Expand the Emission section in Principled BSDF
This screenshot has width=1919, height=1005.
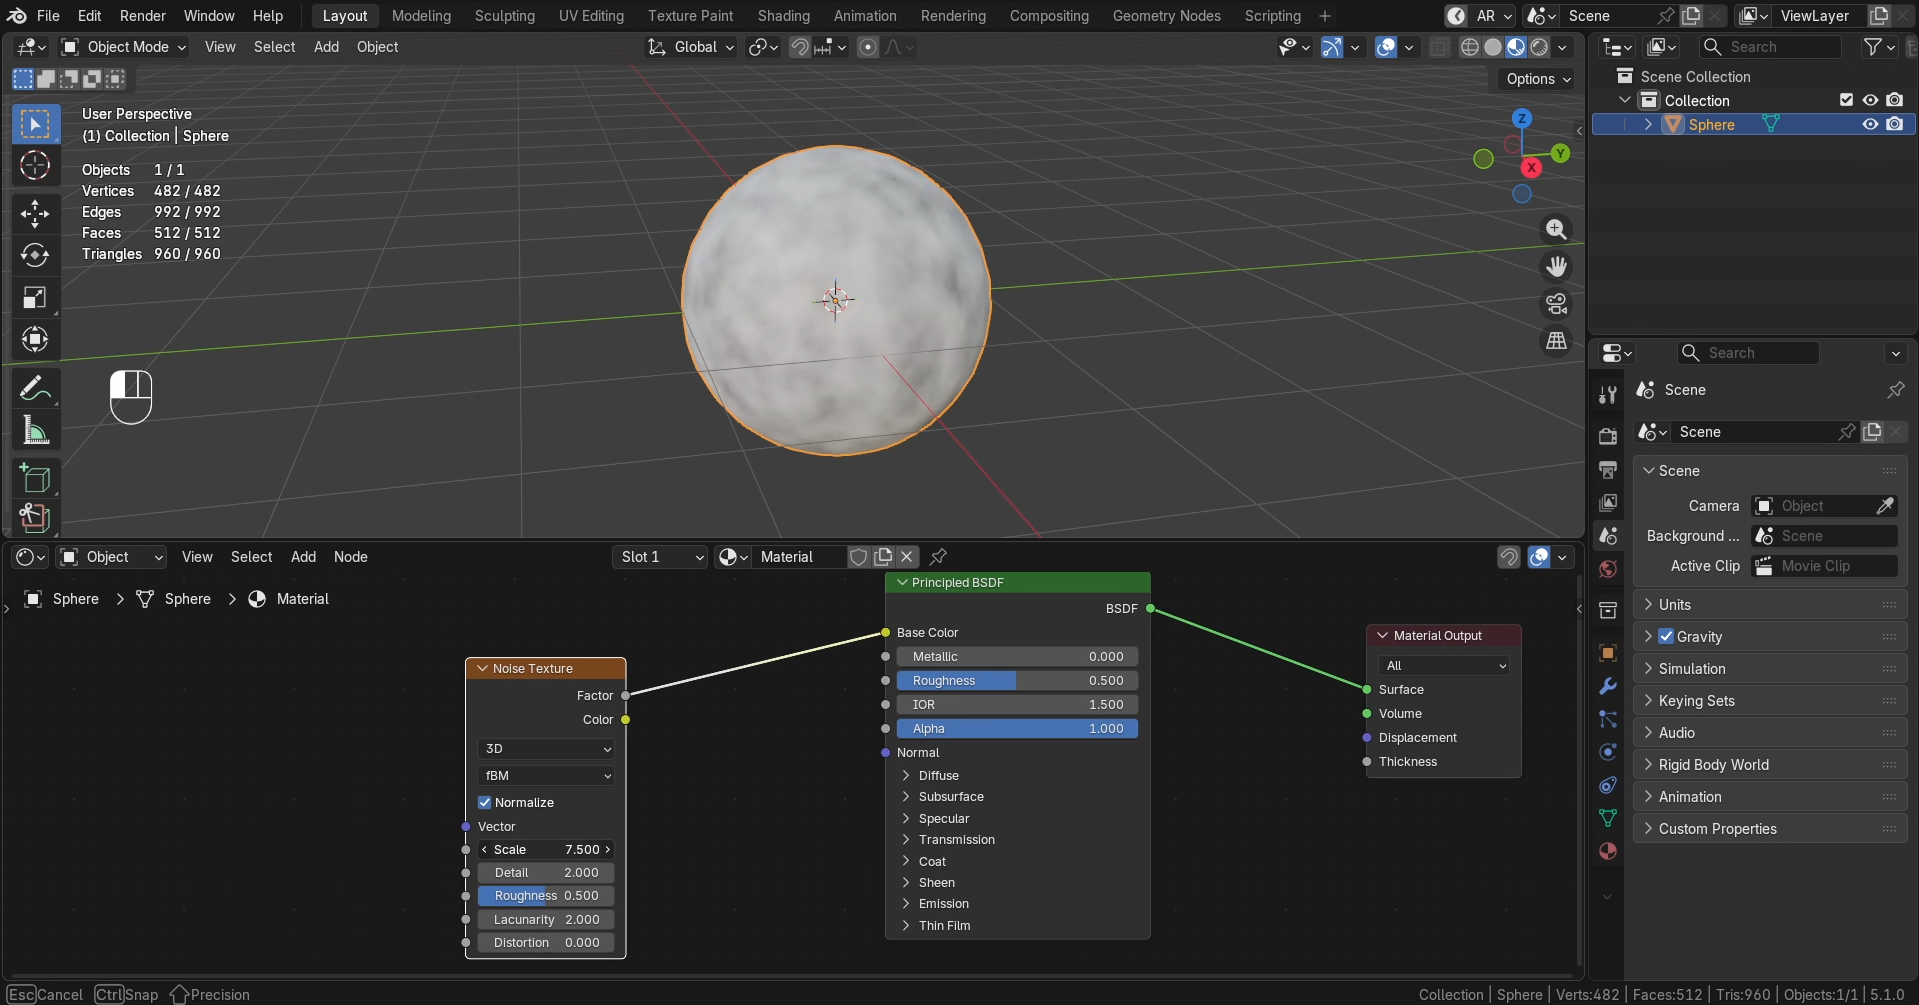(x=943, y=904)
